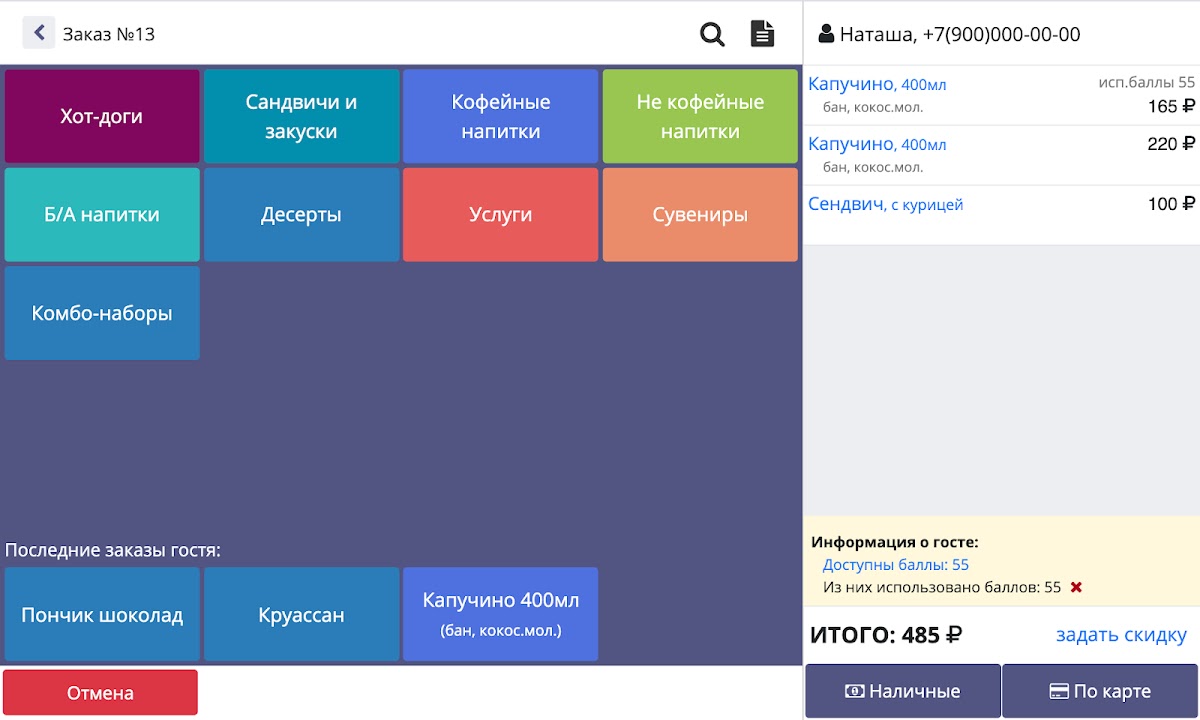The height and width of the screenshot is (720, 1200).
Task: Open the Услуги category
Action: 500,215
